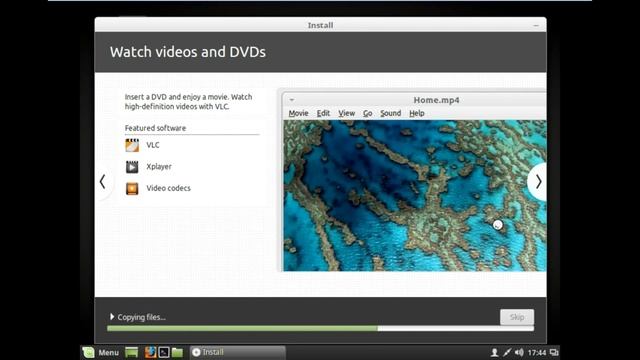Click the Menu label in panel

pos(109,353)
